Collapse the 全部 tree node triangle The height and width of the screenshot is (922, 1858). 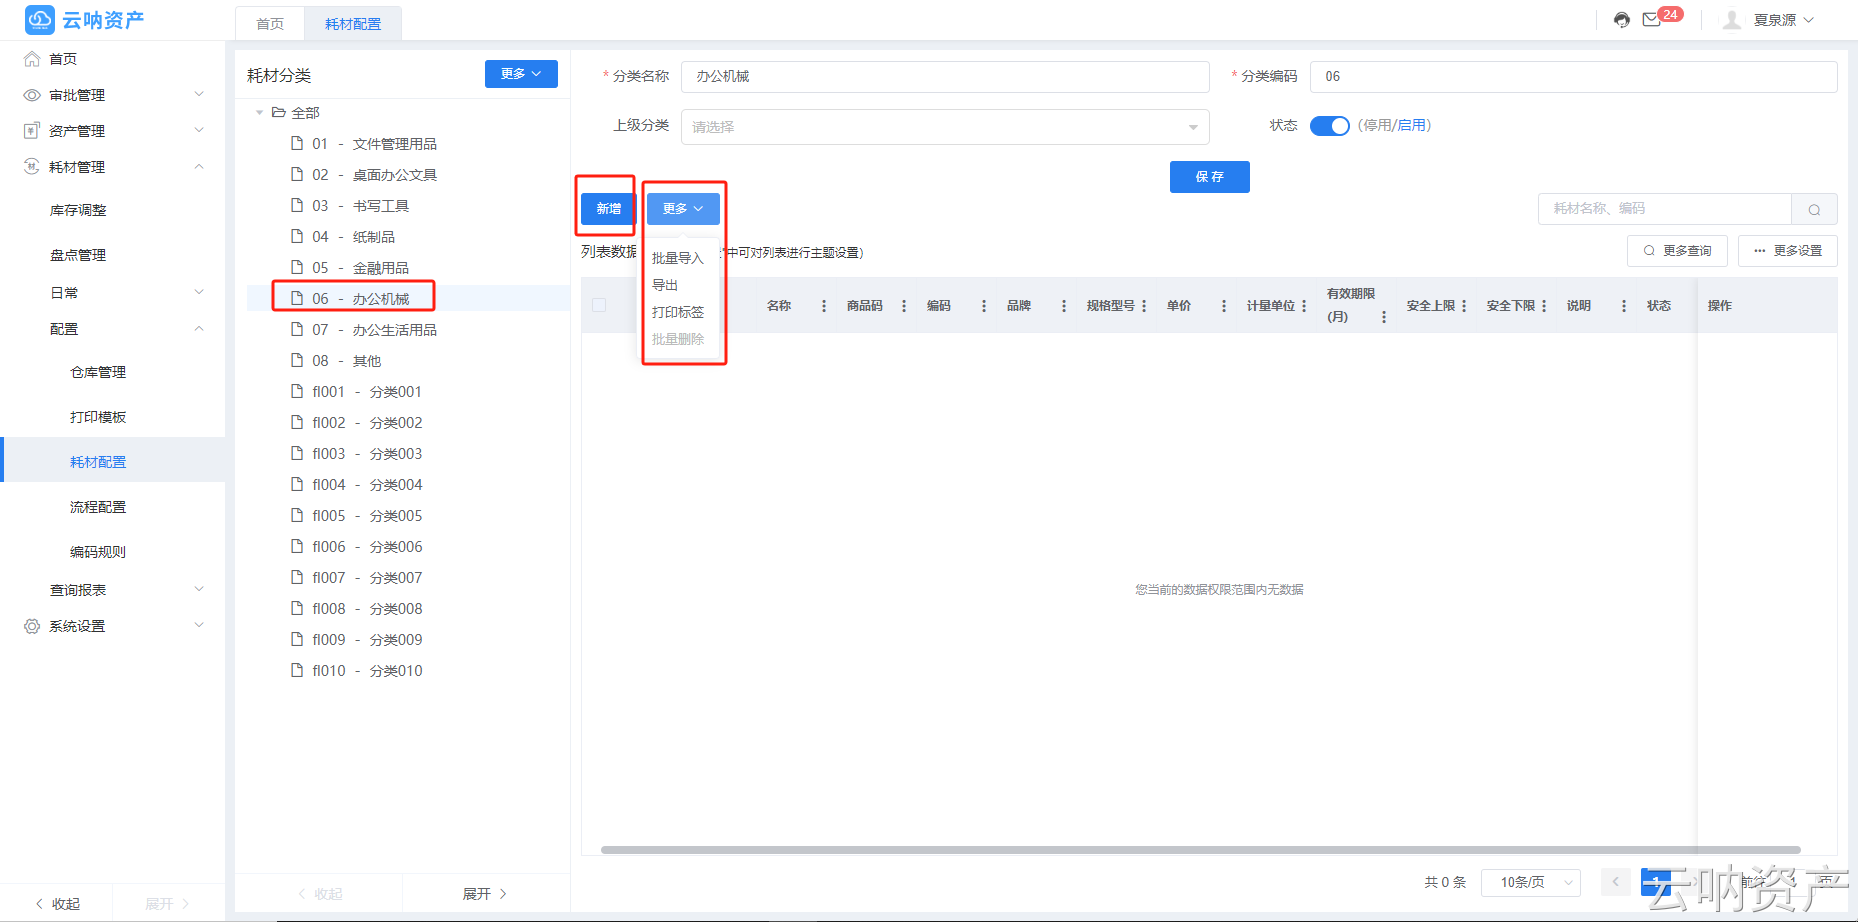[x=260, y=113]
